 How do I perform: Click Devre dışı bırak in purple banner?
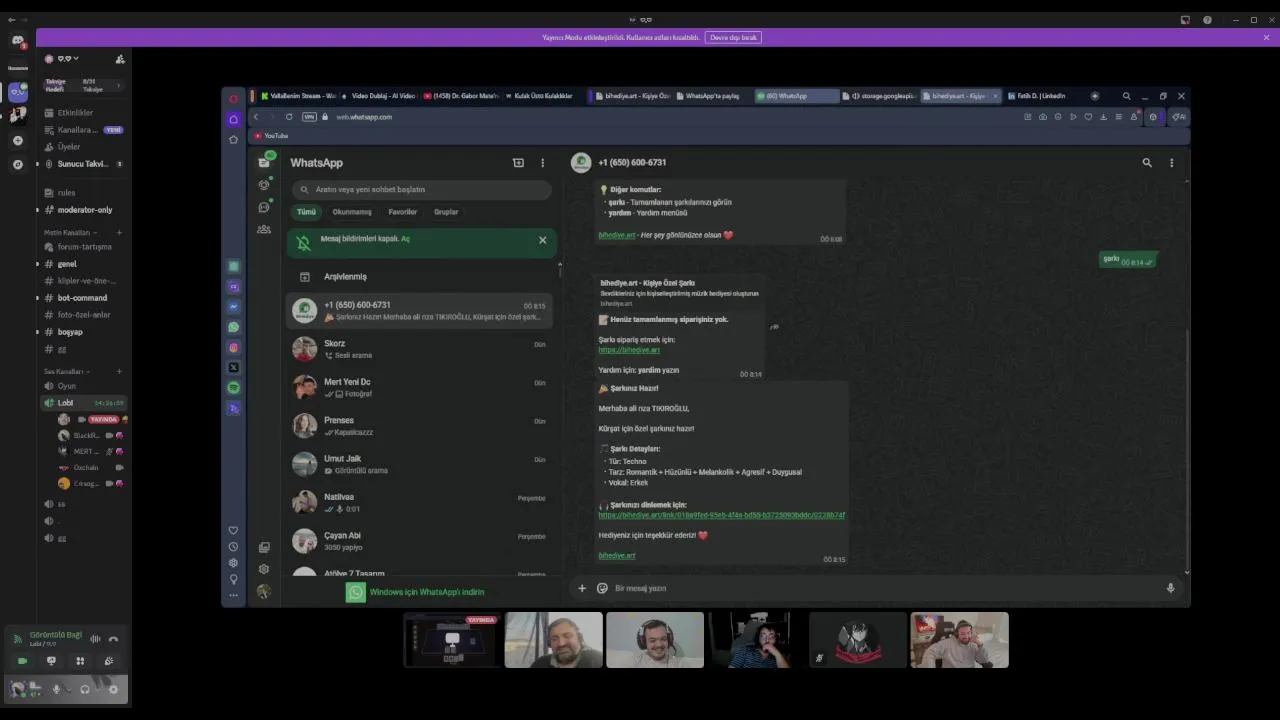point(734,37)
